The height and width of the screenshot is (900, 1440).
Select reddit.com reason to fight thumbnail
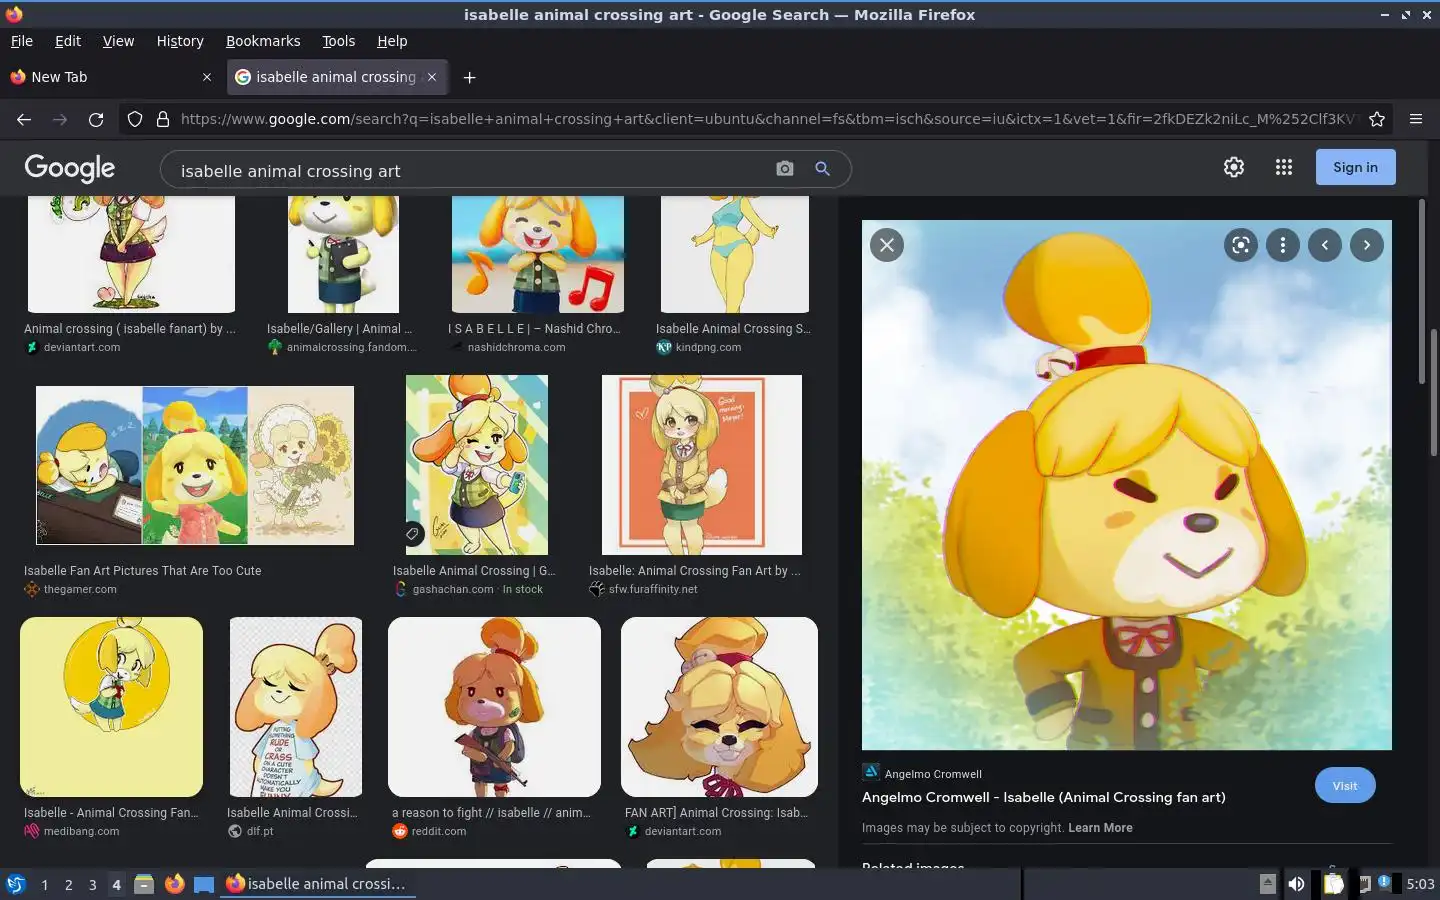[494, 707]
